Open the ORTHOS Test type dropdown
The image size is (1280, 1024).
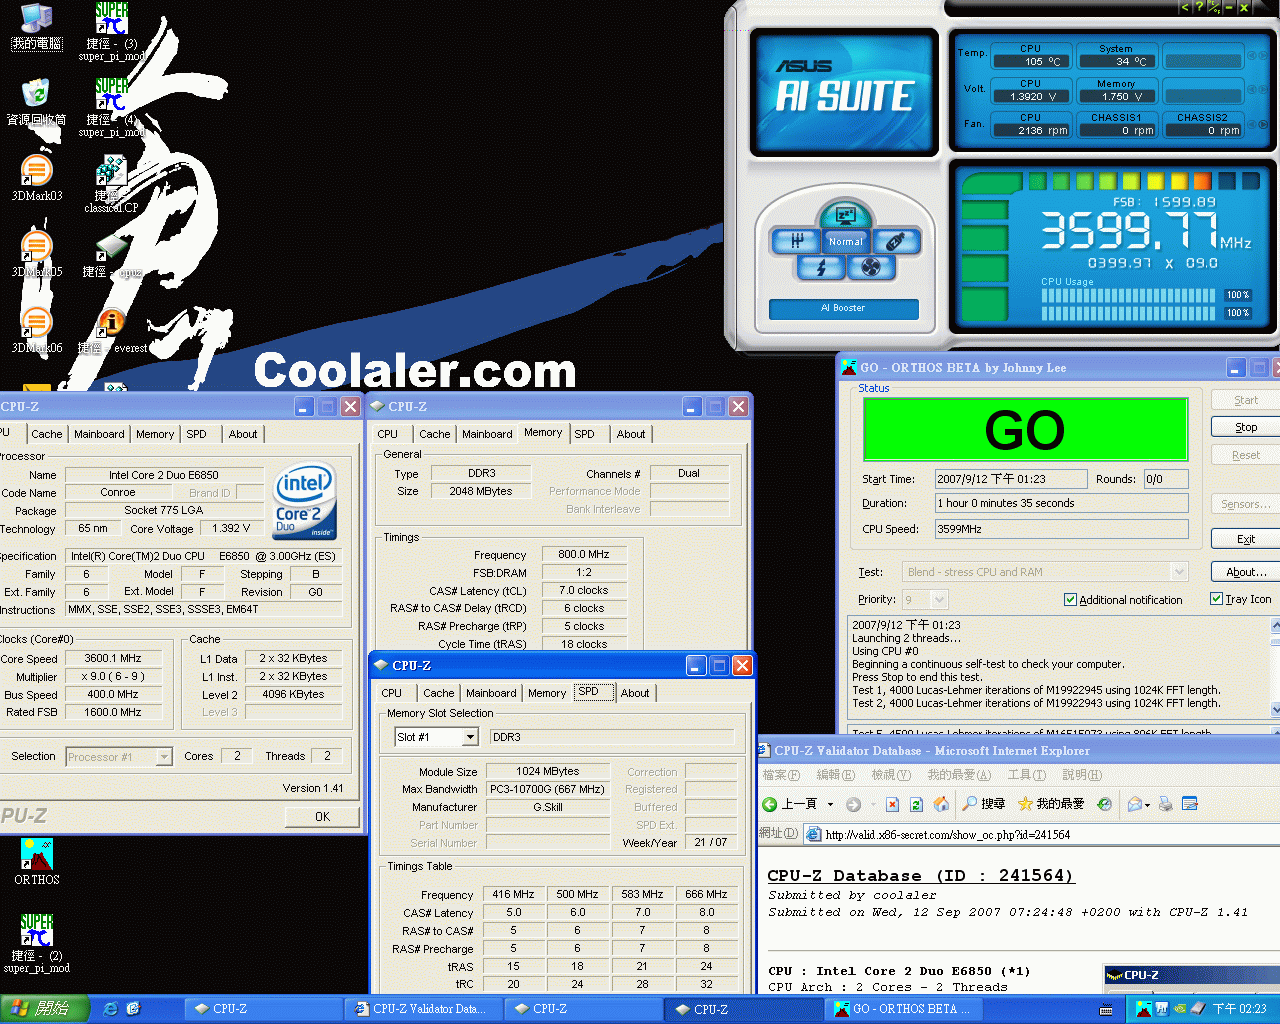[x=1179, y=572]
